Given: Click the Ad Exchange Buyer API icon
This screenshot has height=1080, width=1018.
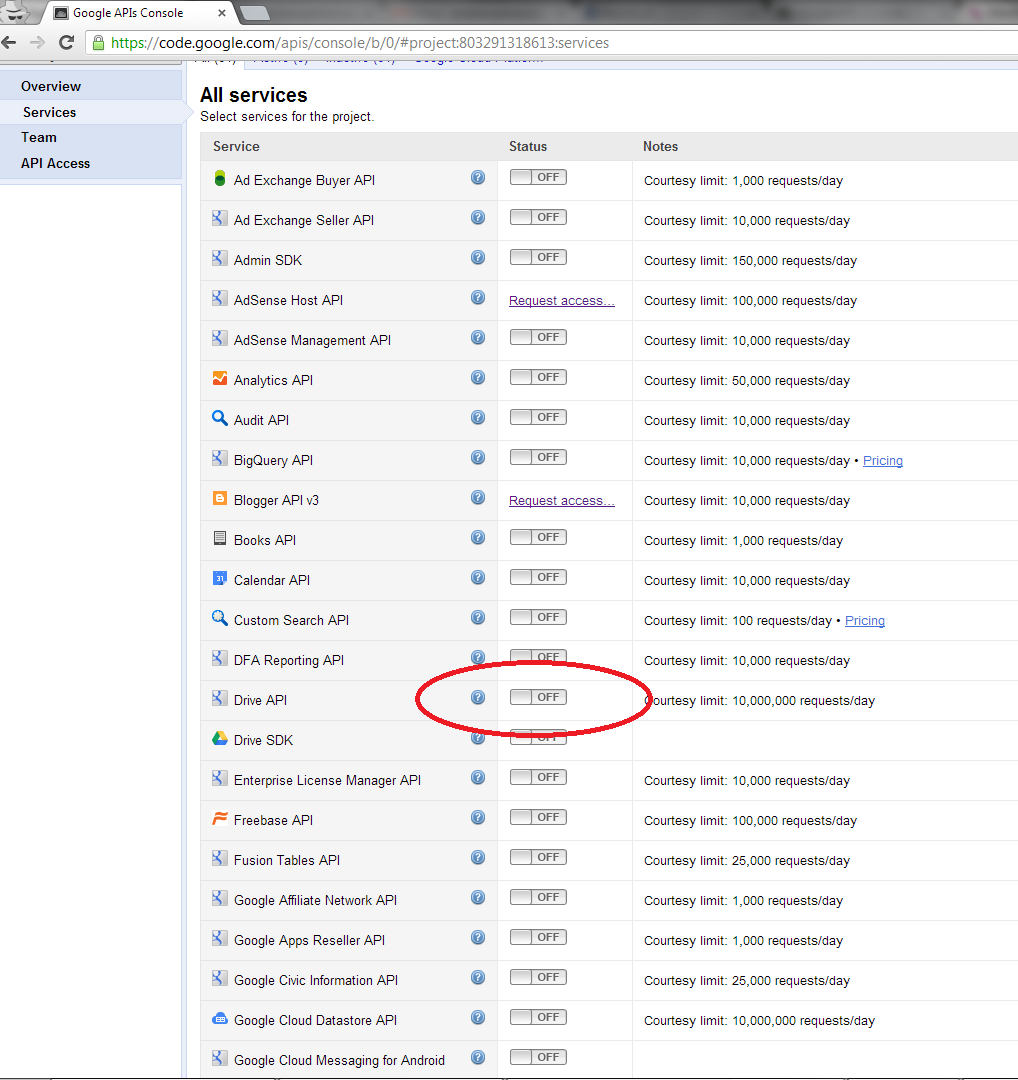Looking at the screenshot, I should coord(219,177).
